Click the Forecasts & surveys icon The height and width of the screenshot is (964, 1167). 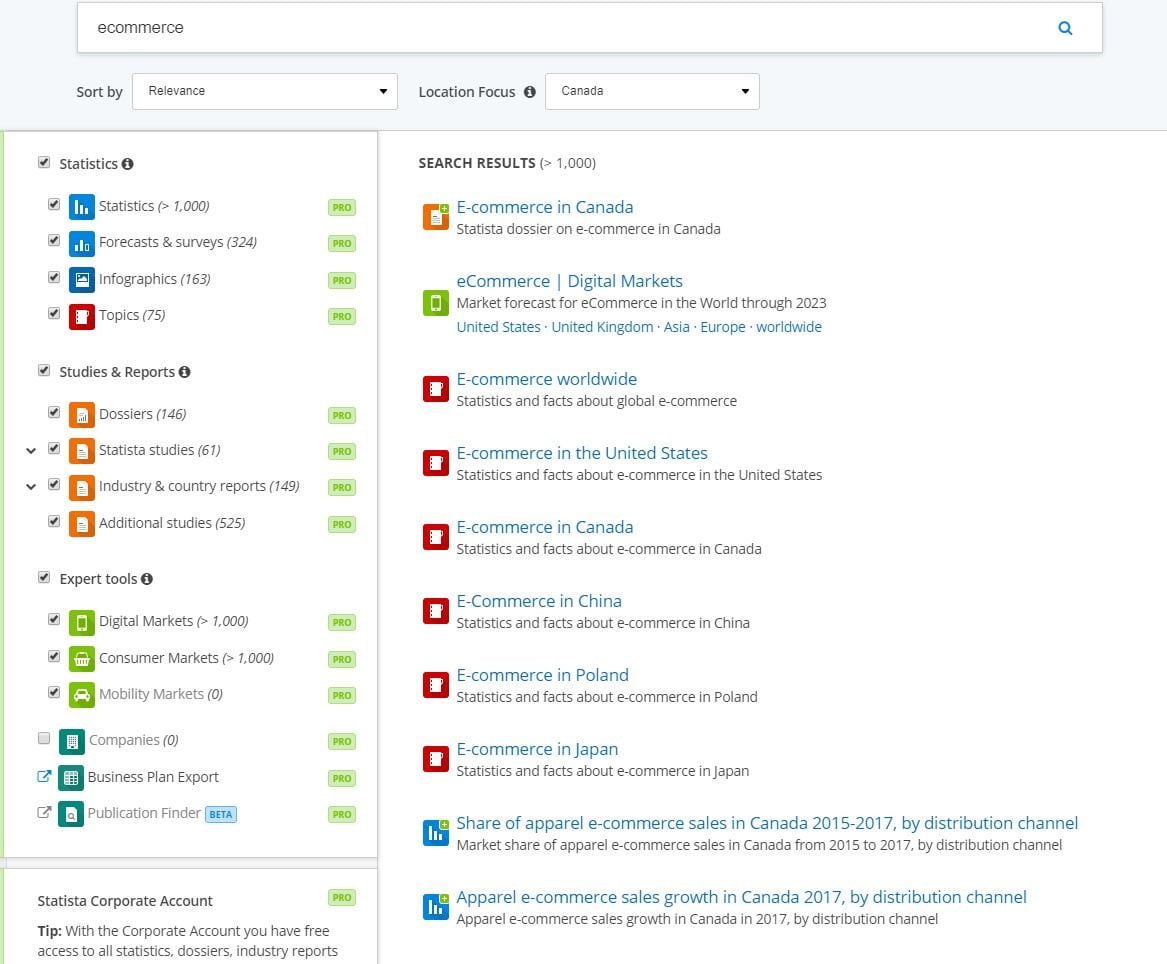click(x=82, y=243)
